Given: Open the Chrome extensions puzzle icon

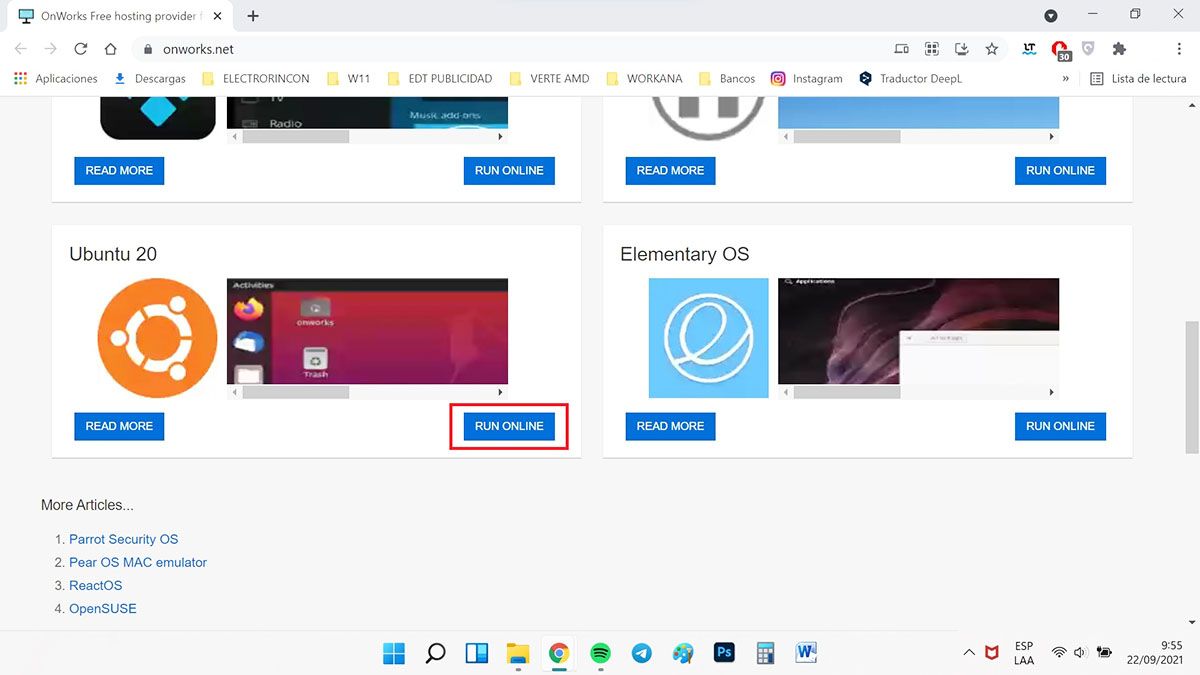Looking at the screenshot, I should 1119,49.
